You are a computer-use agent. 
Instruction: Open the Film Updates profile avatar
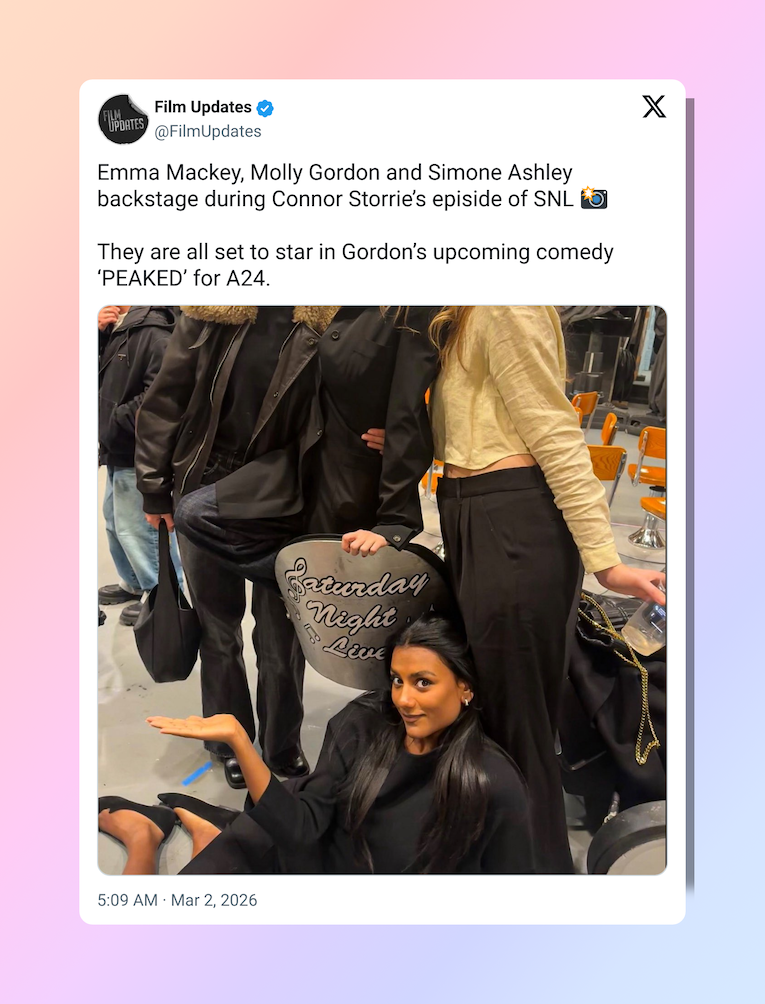[x=123, y=119]
